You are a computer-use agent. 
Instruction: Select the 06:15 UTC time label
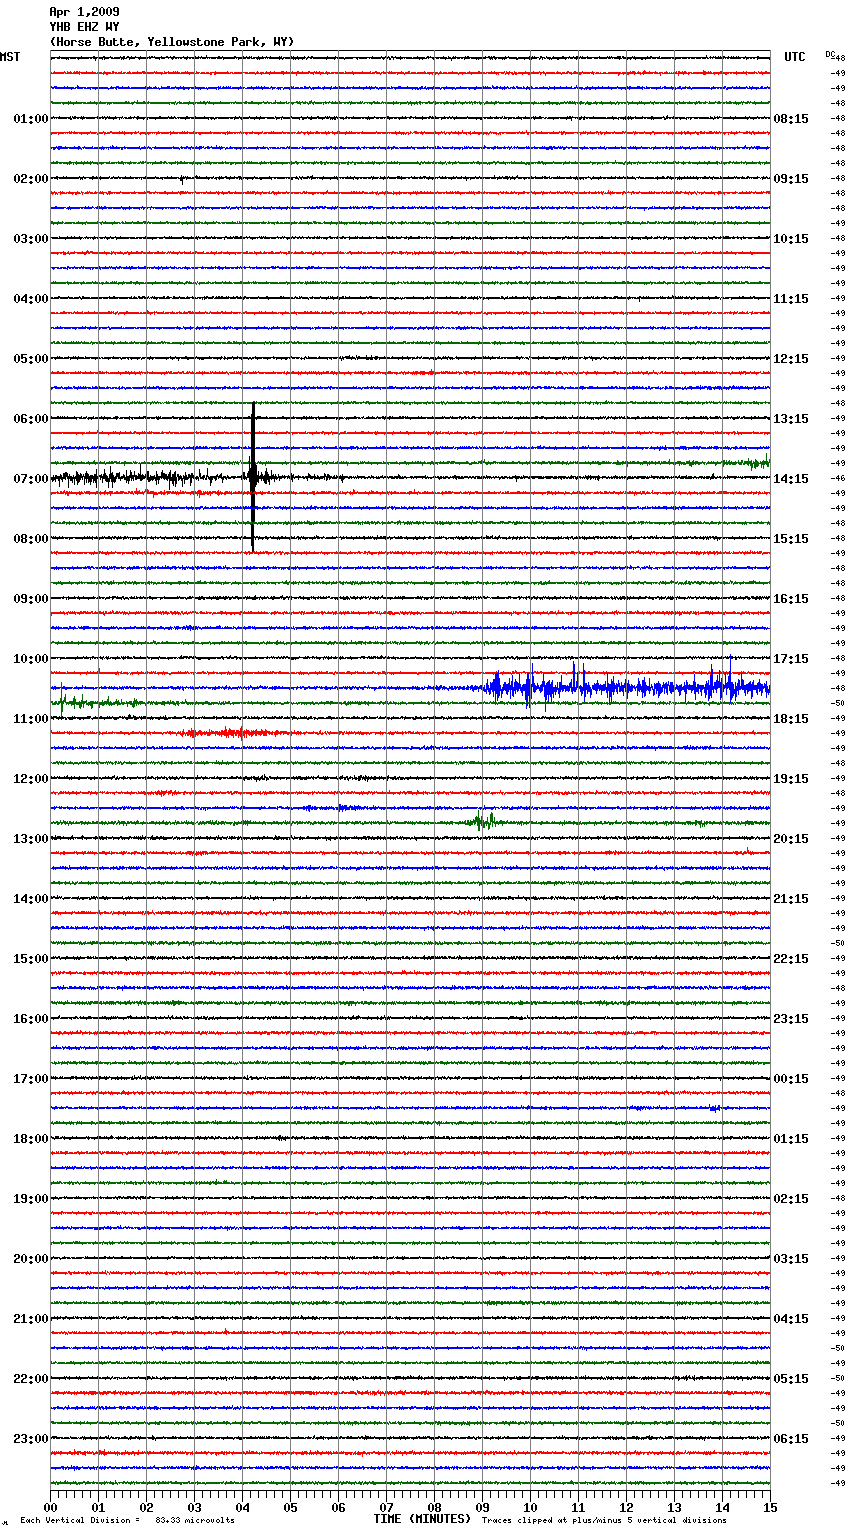click(791, 1439)
